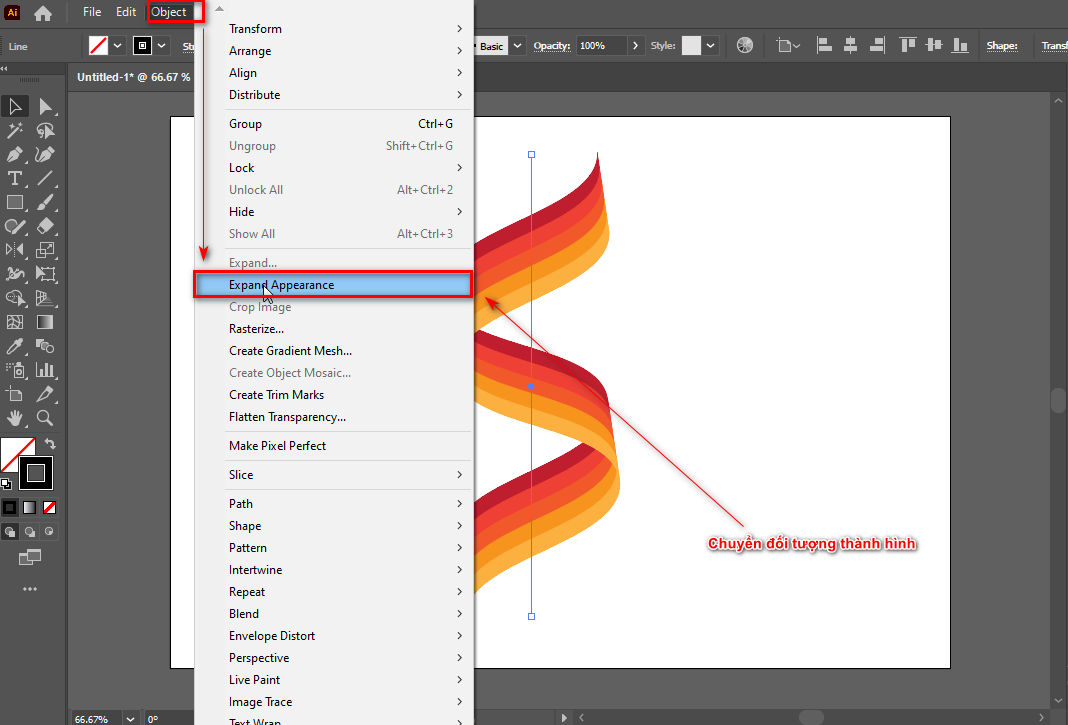
Task: Switch to Draw Behind mode
Action: pyautogui.click(x=30, y=532)
